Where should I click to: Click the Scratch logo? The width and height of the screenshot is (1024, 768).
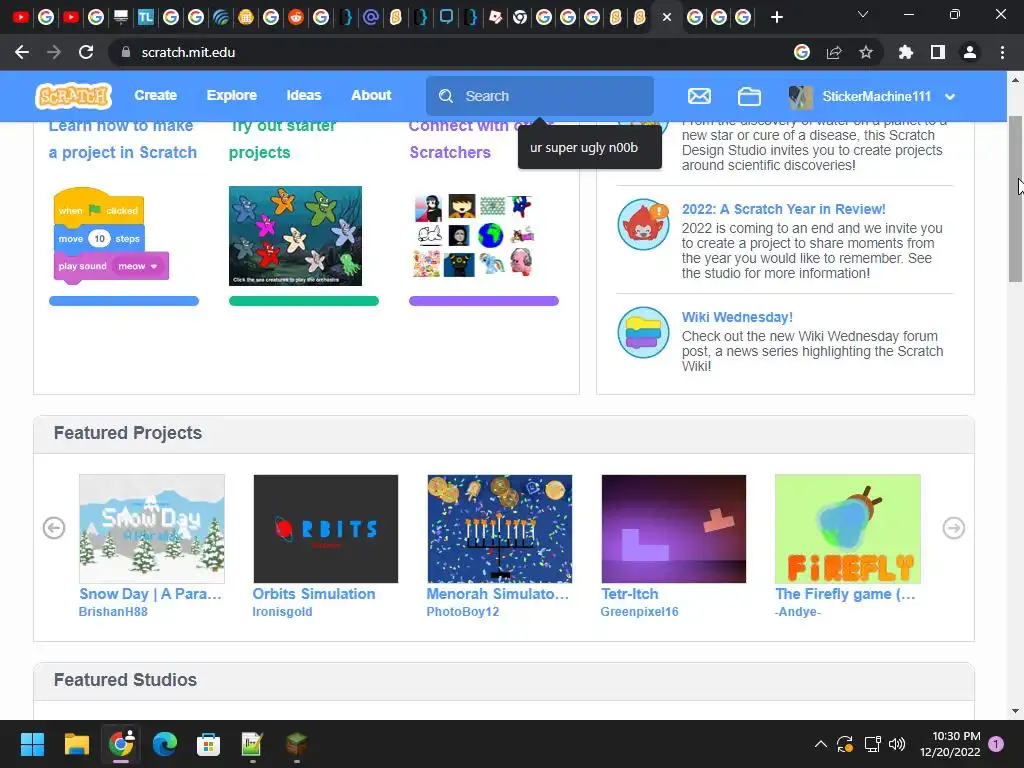coord(73,96)
